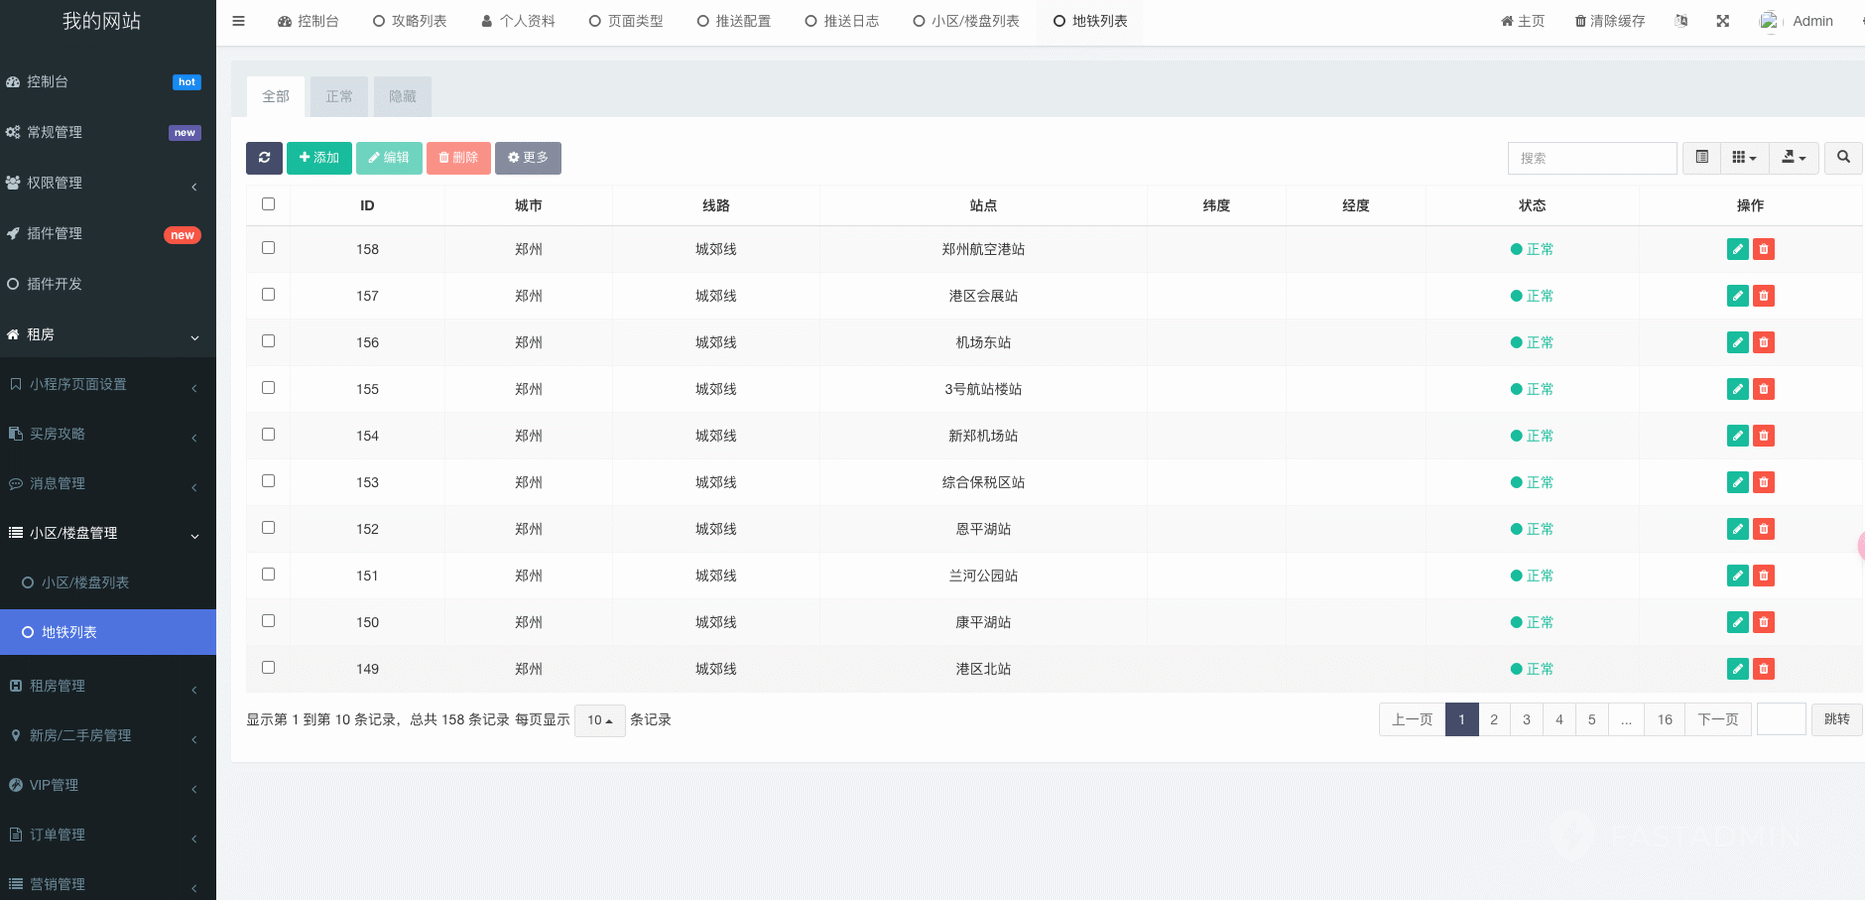
Task: Click the green 添加 button
Action: [x=319, y=158]
